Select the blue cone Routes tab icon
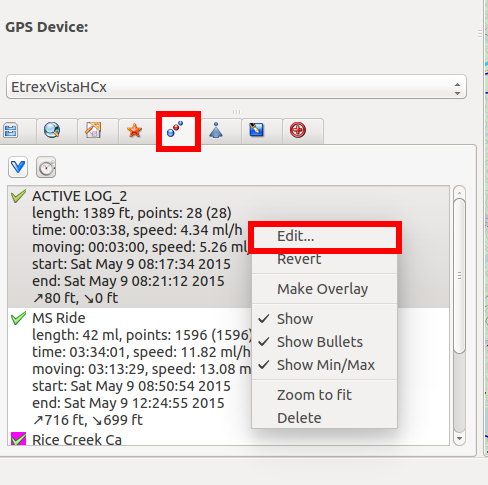The width and height of the screenshot is (488, 485). (x=216, y=130)
